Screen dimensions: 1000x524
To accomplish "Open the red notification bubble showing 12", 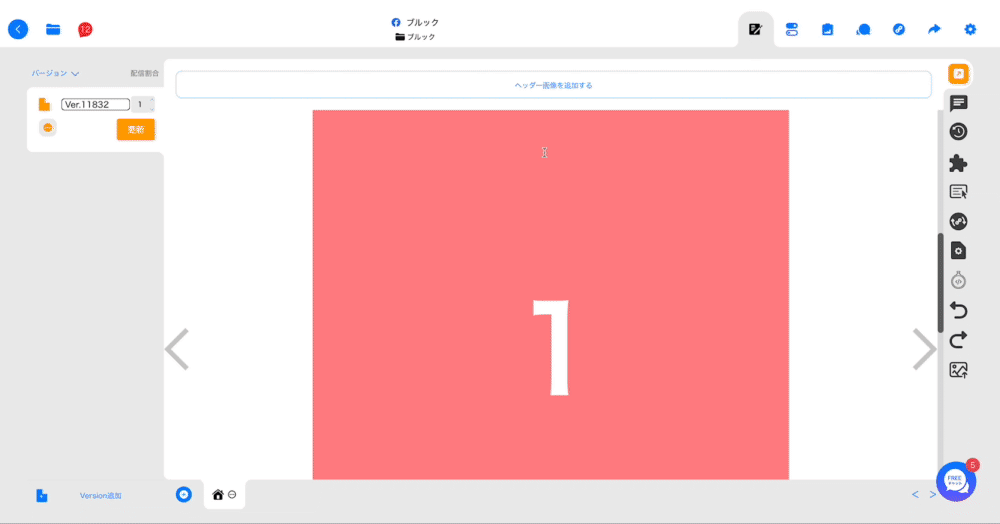I will pos(85,29).
